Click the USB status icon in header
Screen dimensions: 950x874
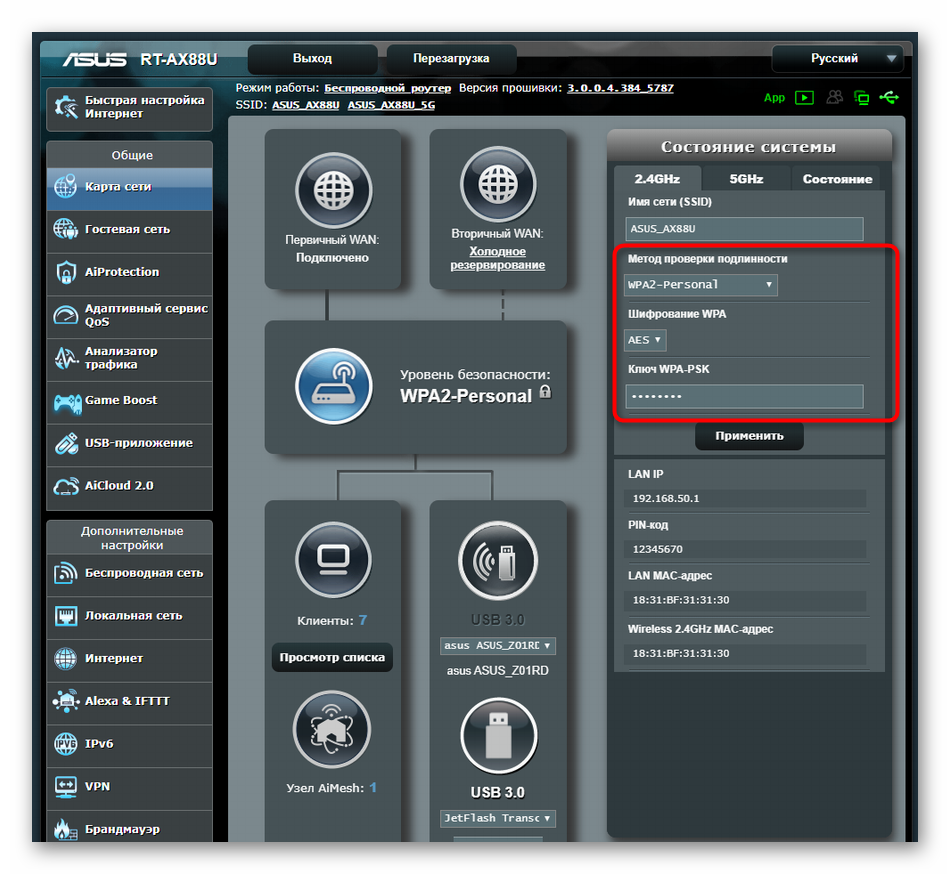click(889, 97)
